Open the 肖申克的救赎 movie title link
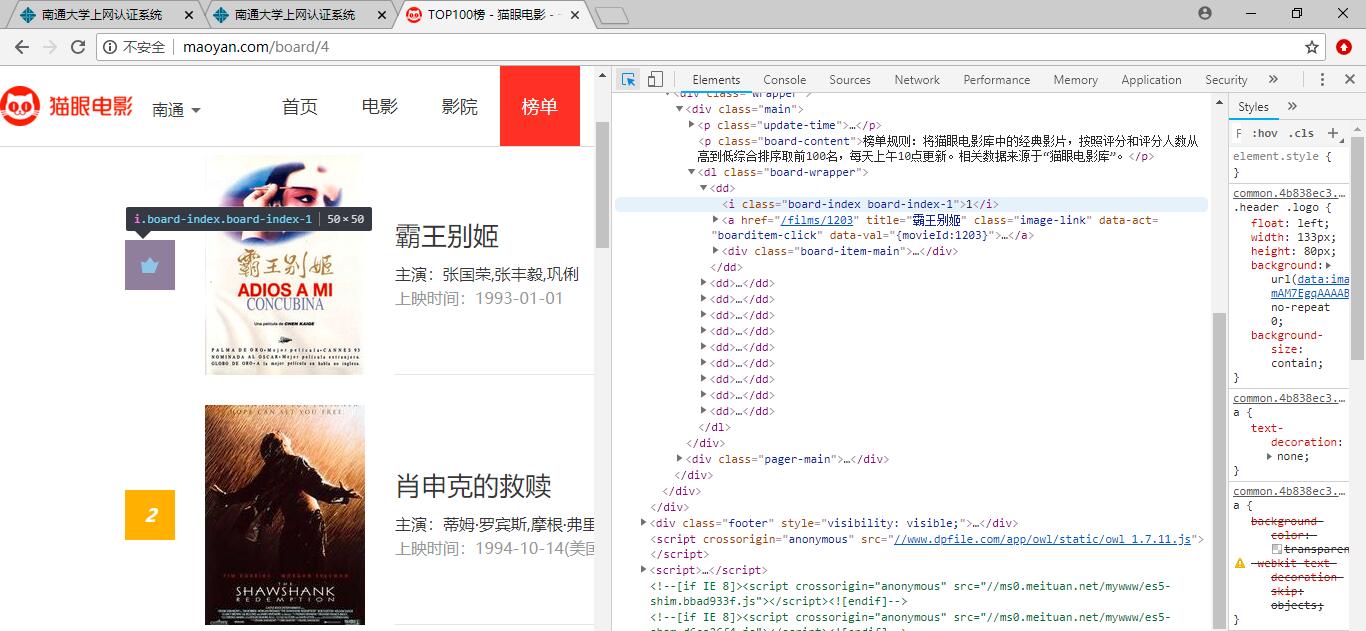This screenshot has height=631, width=1366. click(473, 487)
